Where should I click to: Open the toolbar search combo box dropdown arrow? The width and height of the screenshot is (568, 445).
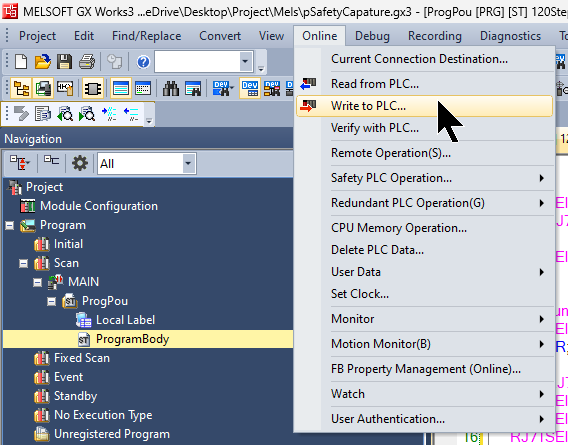[x=245, y=61]
